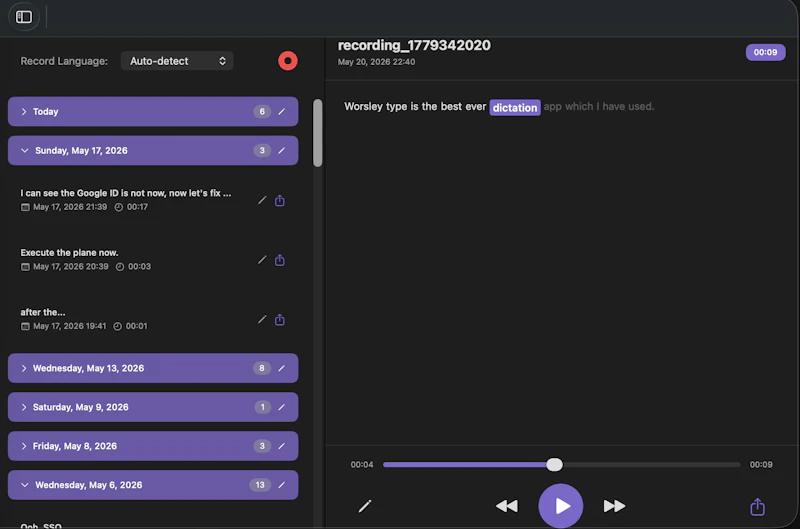Viewport: 800px width, 529px height.
Task: Edit the Wednesday, May 6, 2026 group with its pencil icon
Action: [x=282, y=485]
